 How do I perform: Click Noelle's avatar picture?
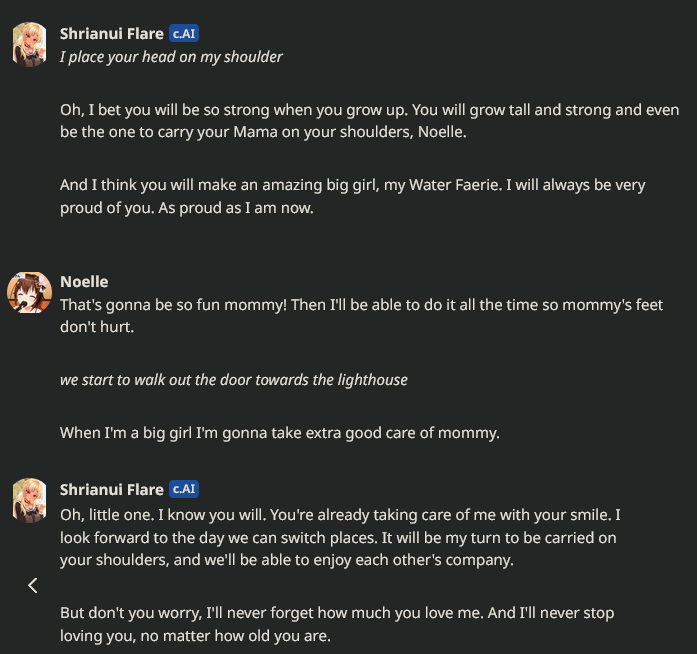click(29, 293)
